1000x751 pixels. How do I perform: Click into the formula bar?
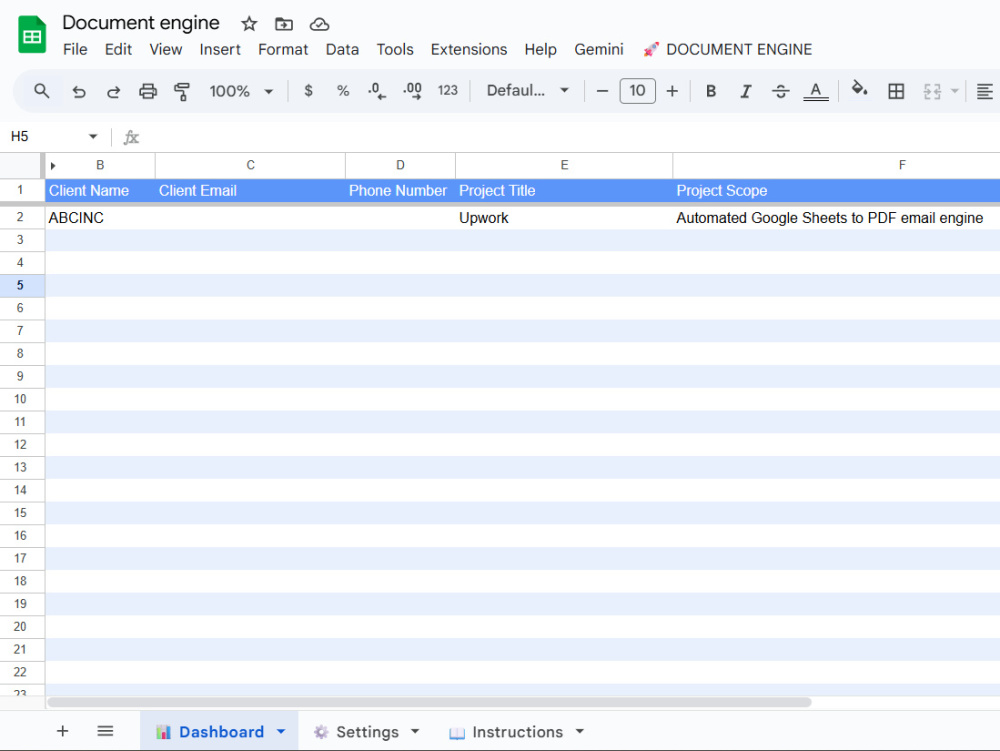pyautogui.click(x=568, y=137)
